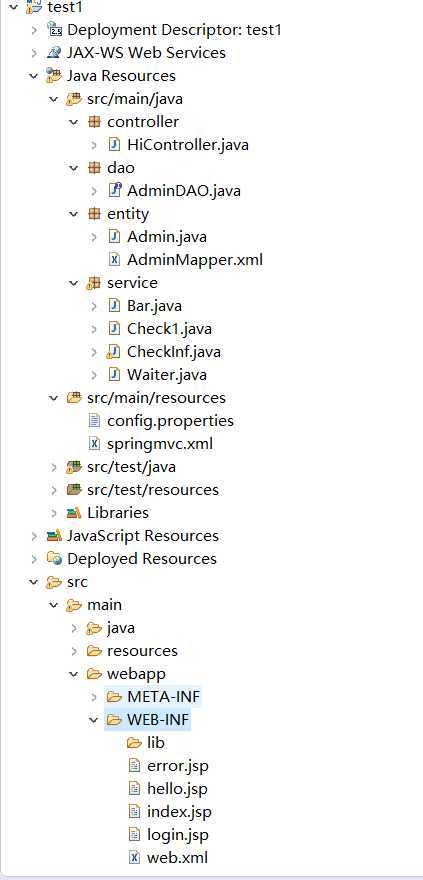Screen dimensions: 423x880
Task: Collapse the webapp folder
Action: [73, 674]
